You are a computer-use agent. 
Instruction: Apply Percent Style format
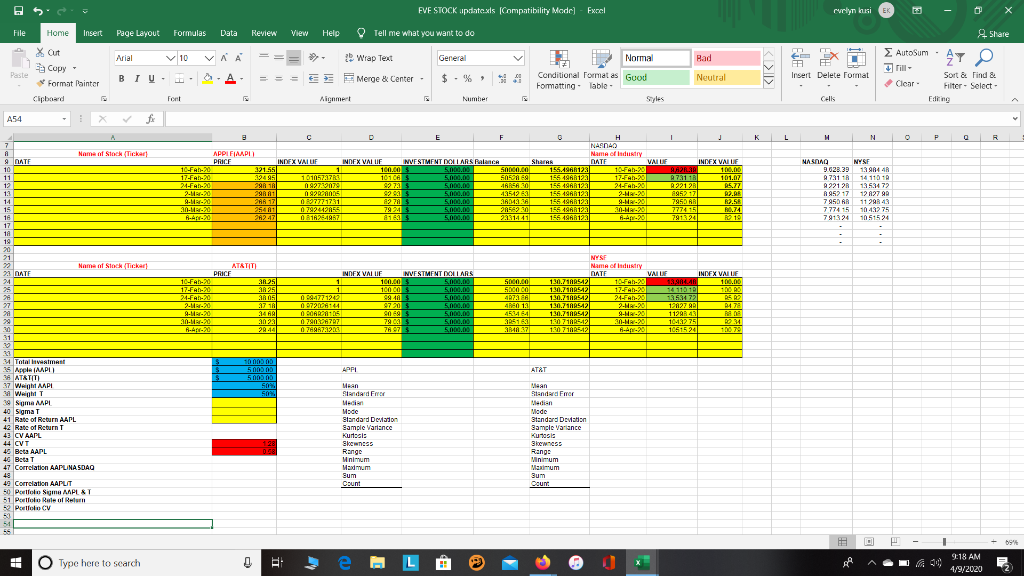click(x=468, y=79)
